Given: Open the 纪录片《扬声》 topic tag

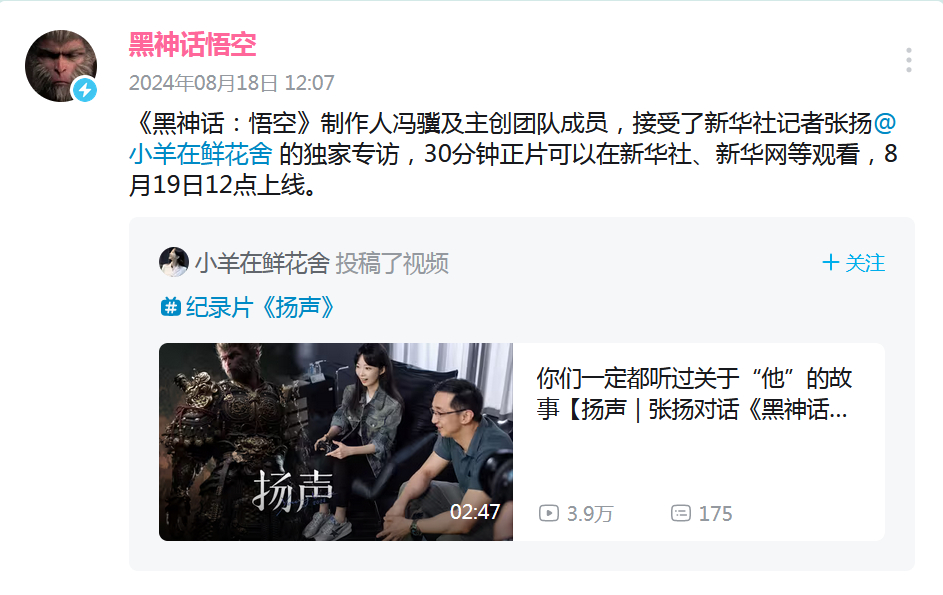Looking at the screenshot, I should point(260,307).
